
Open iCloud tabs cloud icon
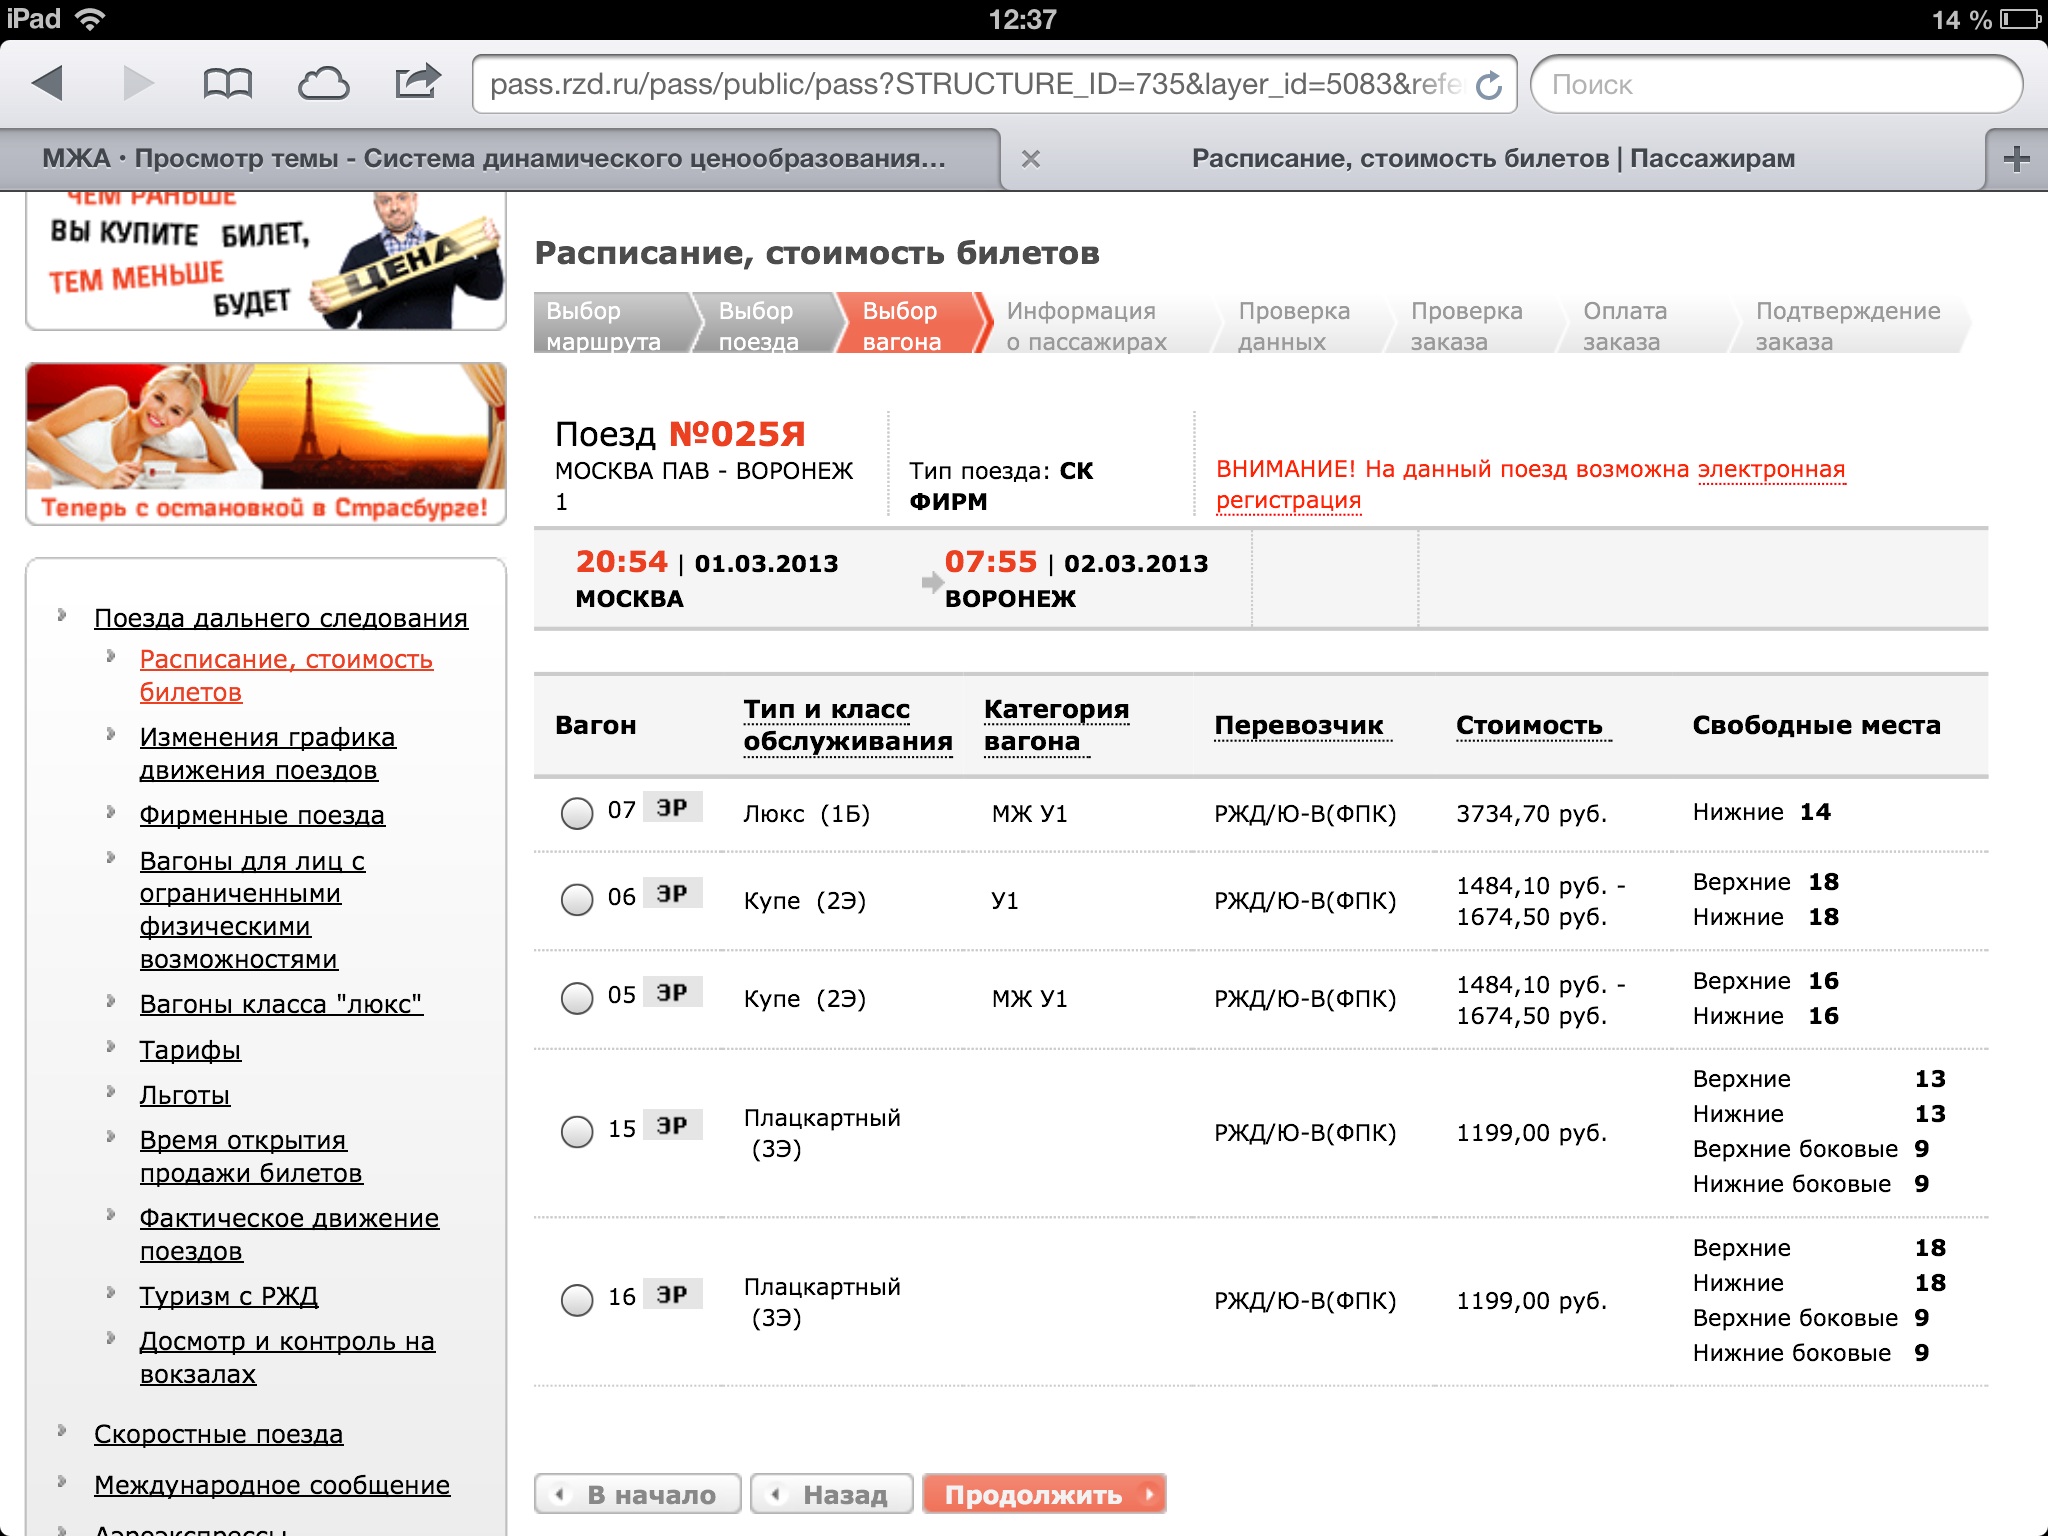coord(323,84)
